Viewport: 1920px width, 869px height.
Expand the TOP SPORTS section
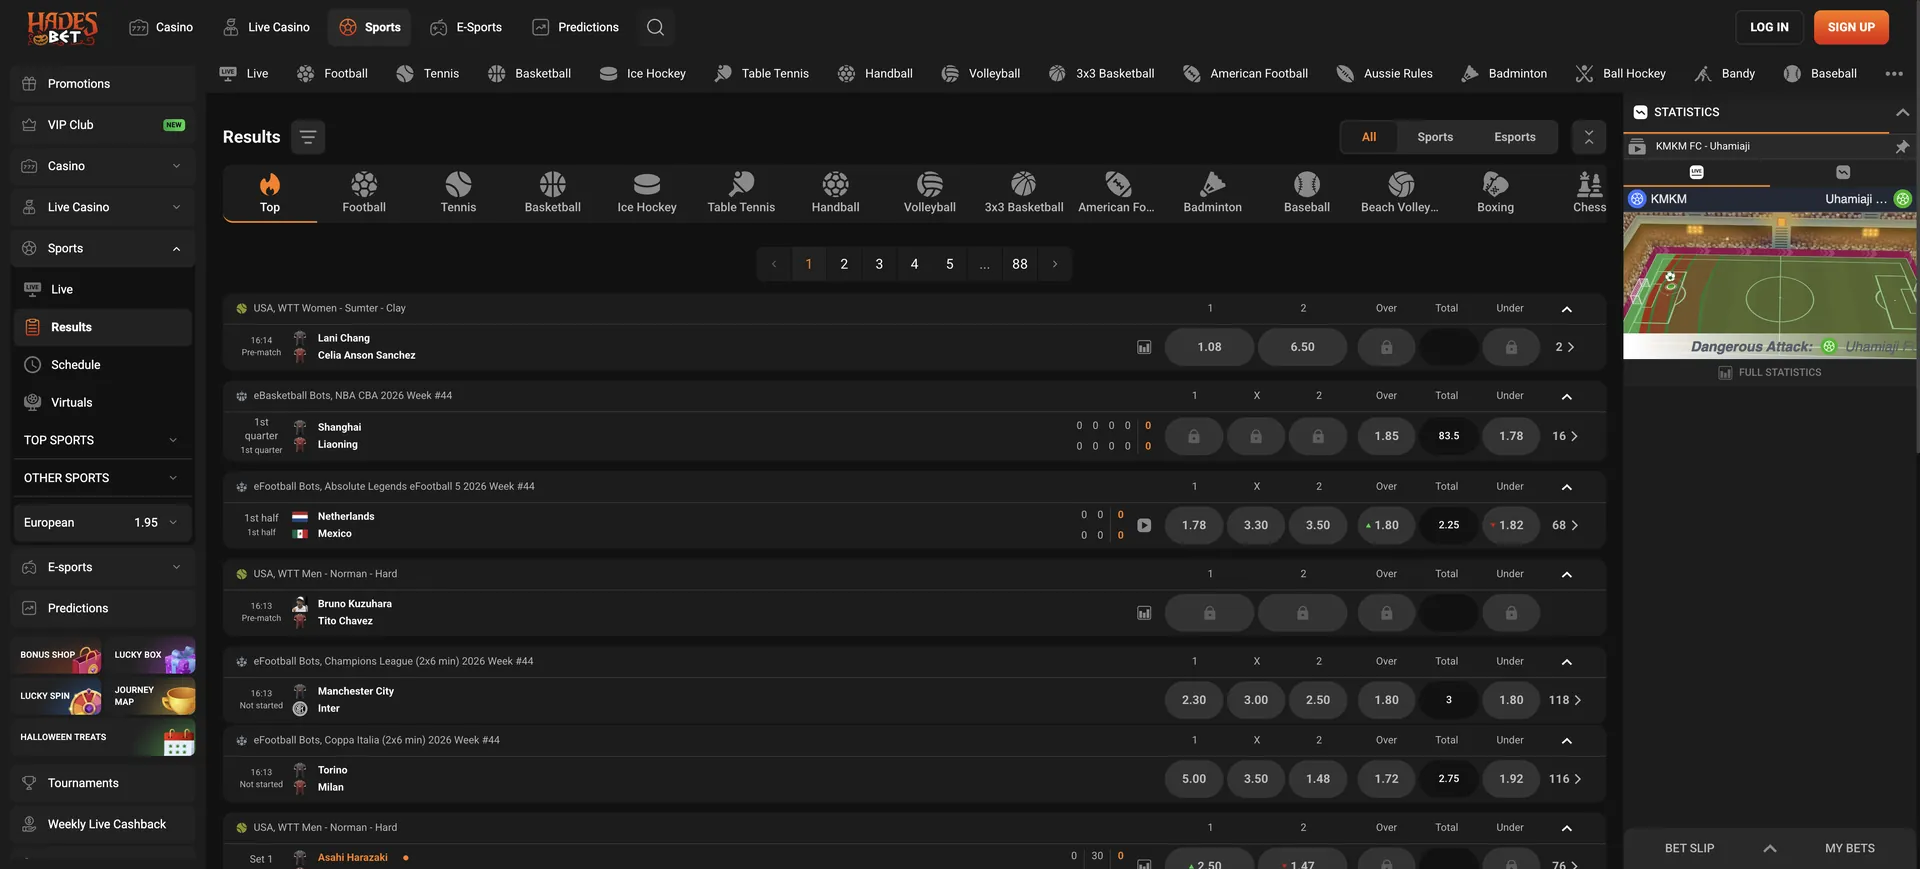click(104, 440)
